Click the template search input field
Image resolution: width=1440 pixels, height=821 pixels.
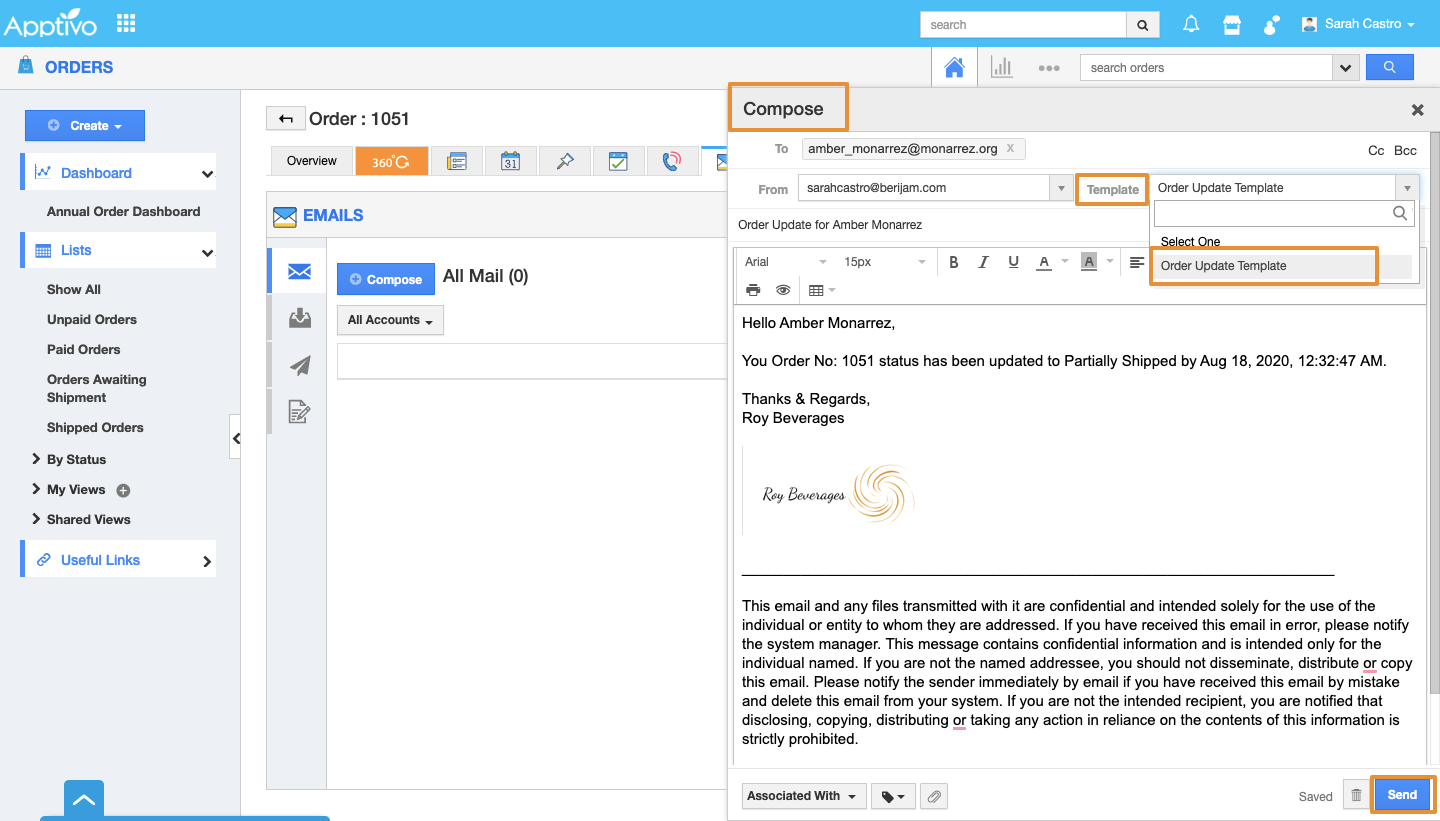(x=1272, y=213)
